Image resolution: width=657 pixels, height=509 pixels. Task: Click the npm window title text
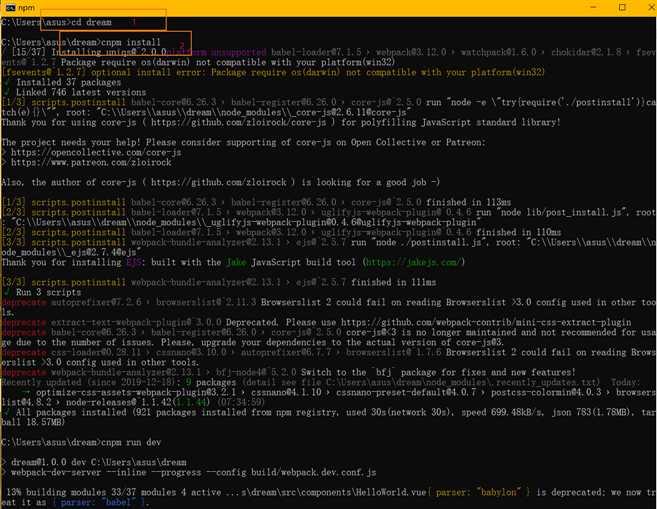[27, 8]
